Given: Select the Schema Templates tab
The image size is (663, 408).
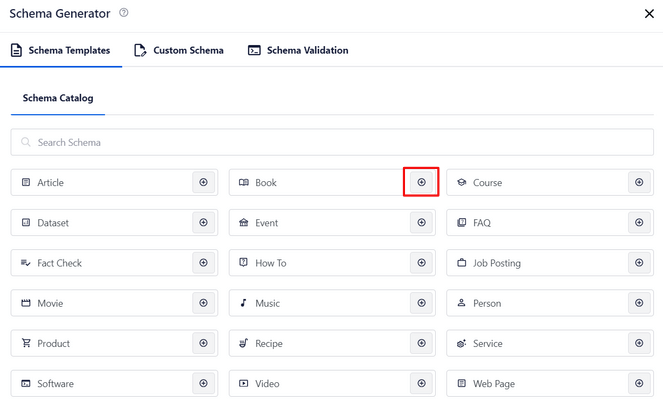Looking at the screenshot, I should coord(60,50).
